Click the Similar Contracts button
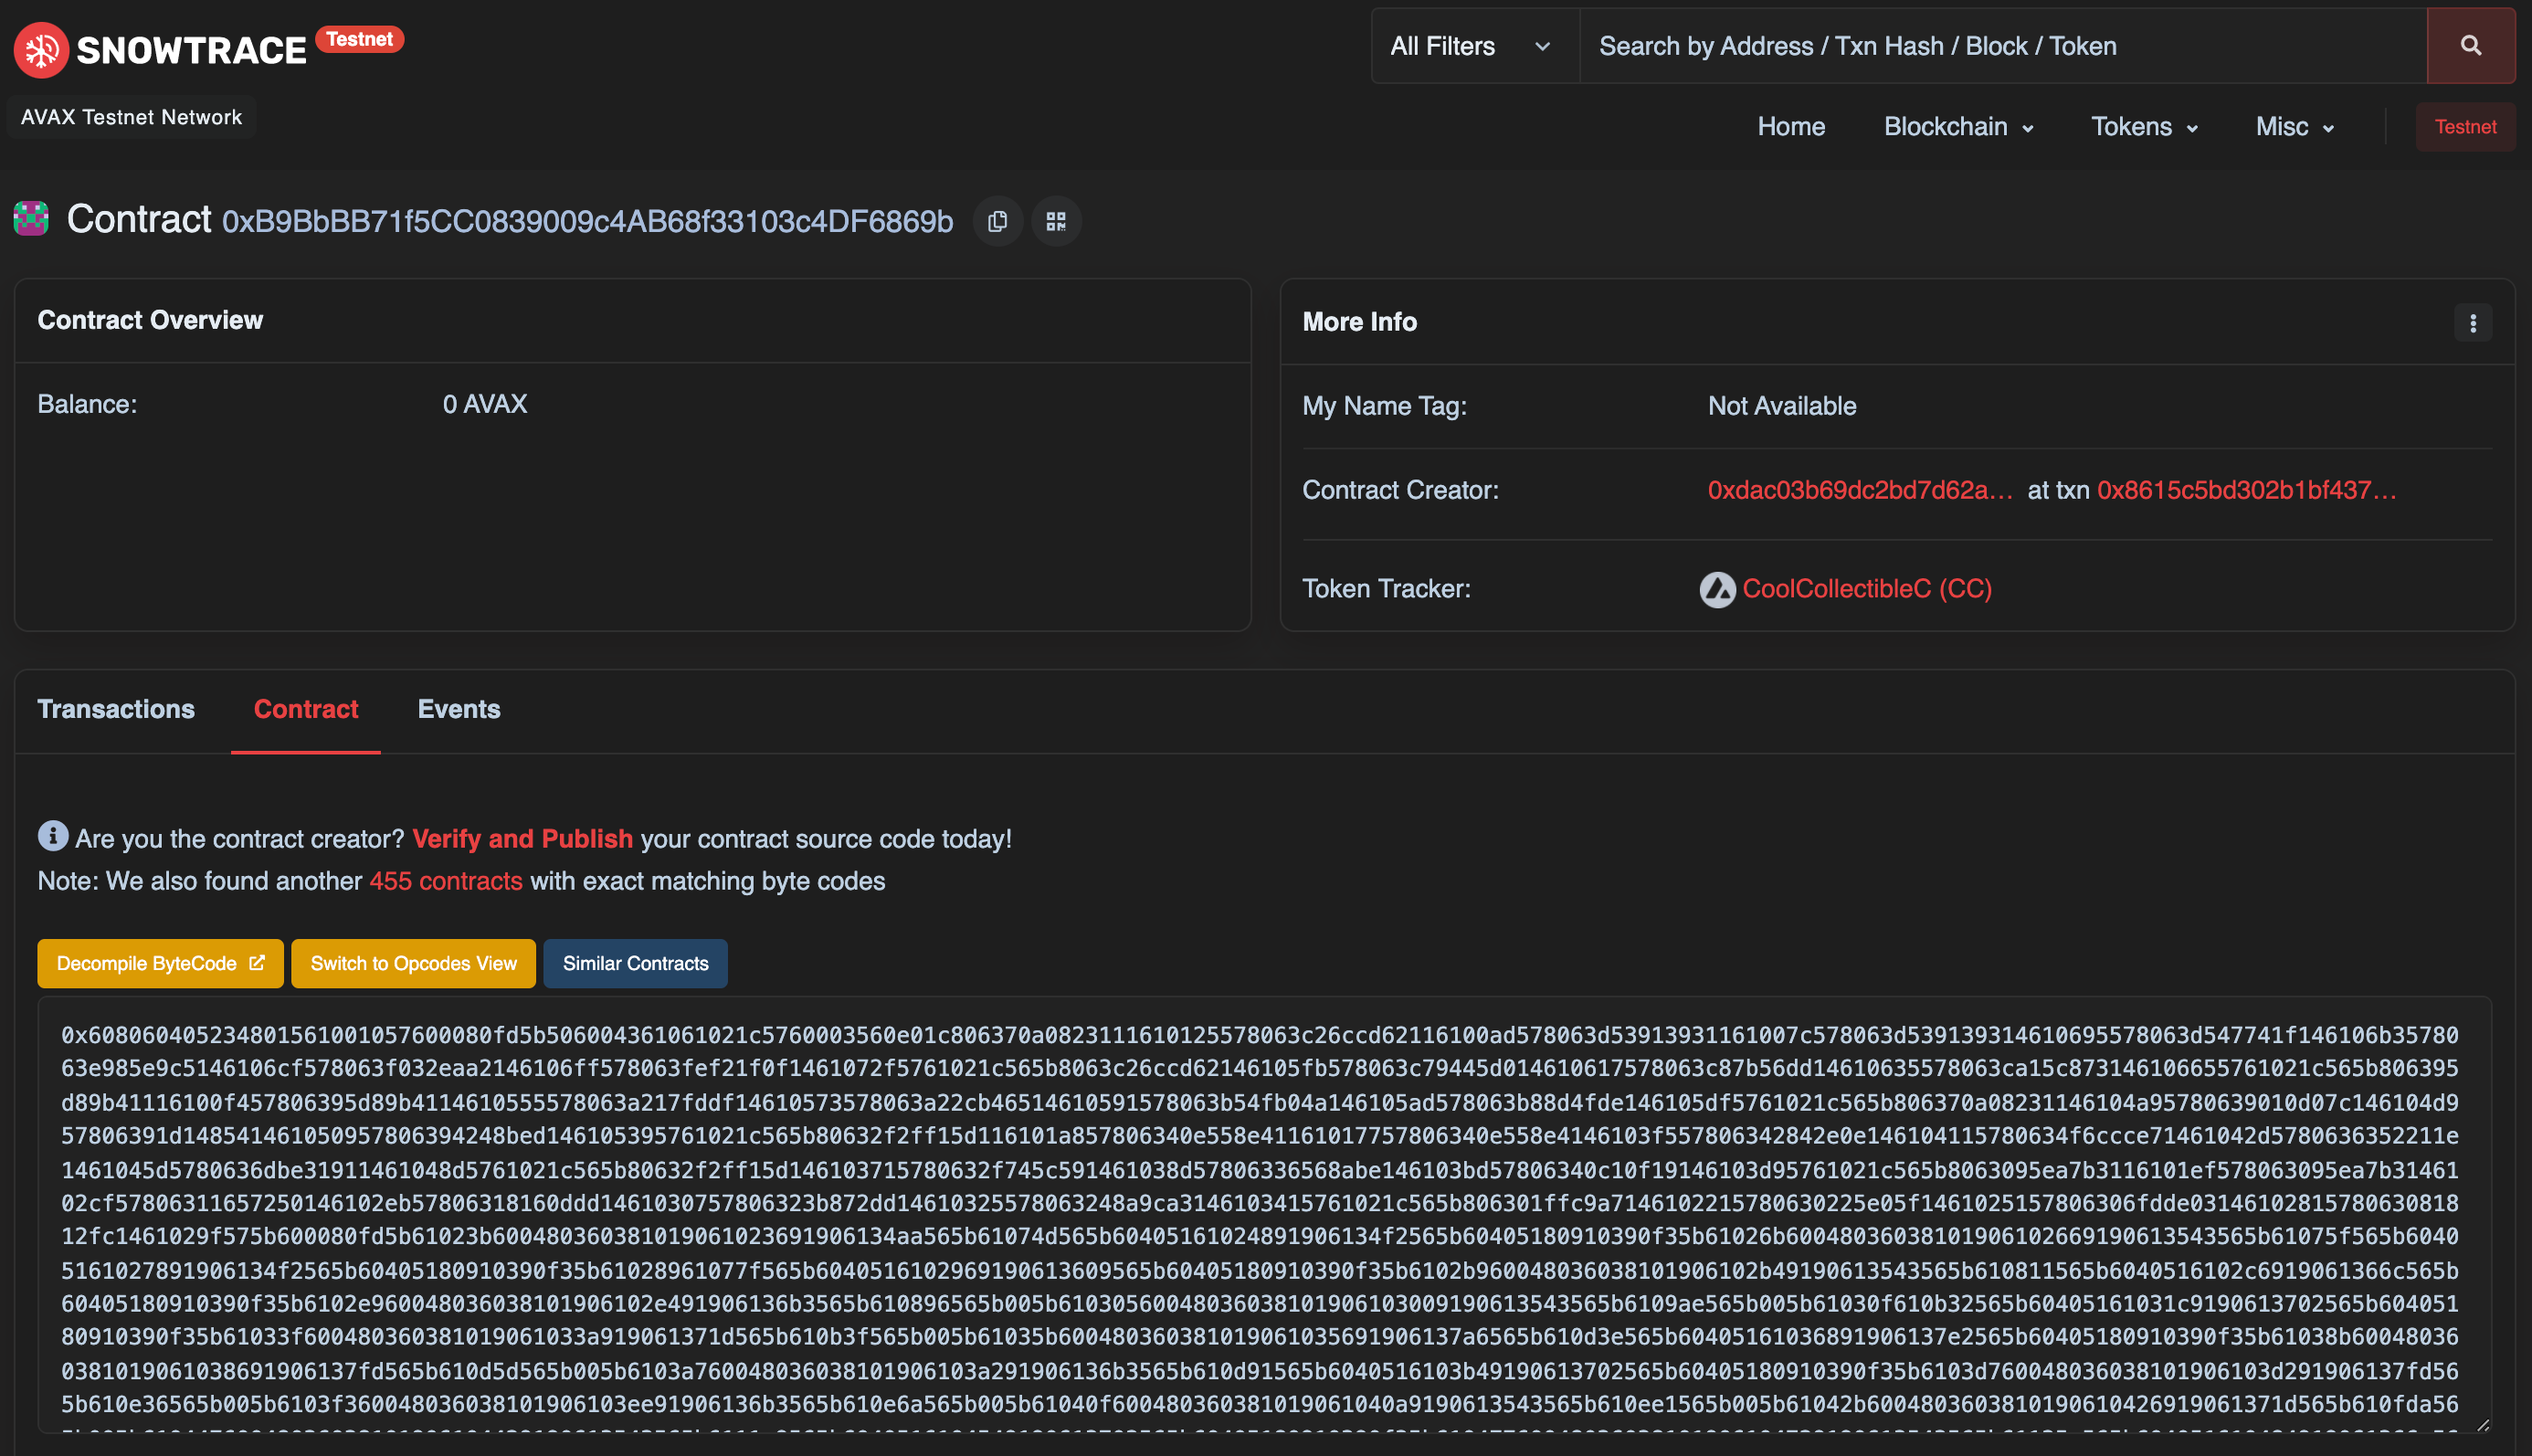The height and width of the screenshot is (1456, 2532). point(635,963)
